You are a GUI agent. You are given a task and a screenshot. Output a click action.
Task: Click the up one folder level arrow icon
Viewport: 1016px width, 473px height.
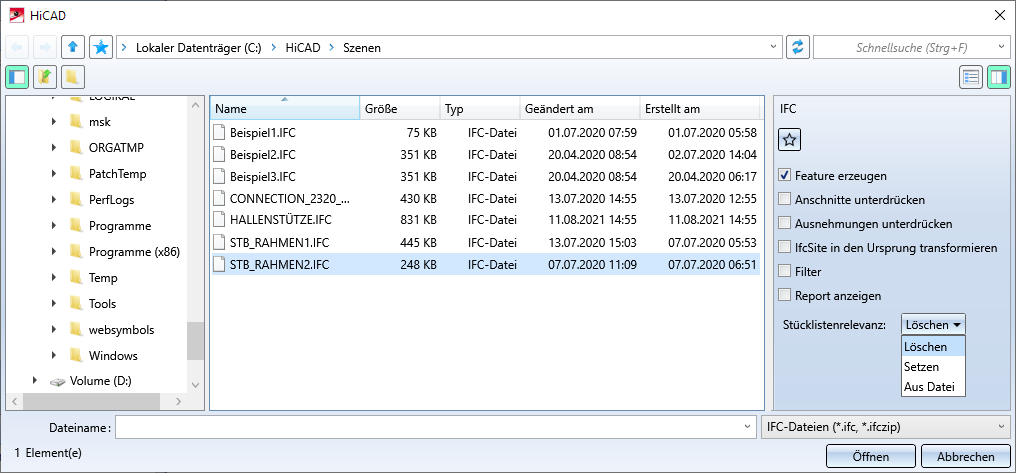pyautogui.click(x=72, y=47)
